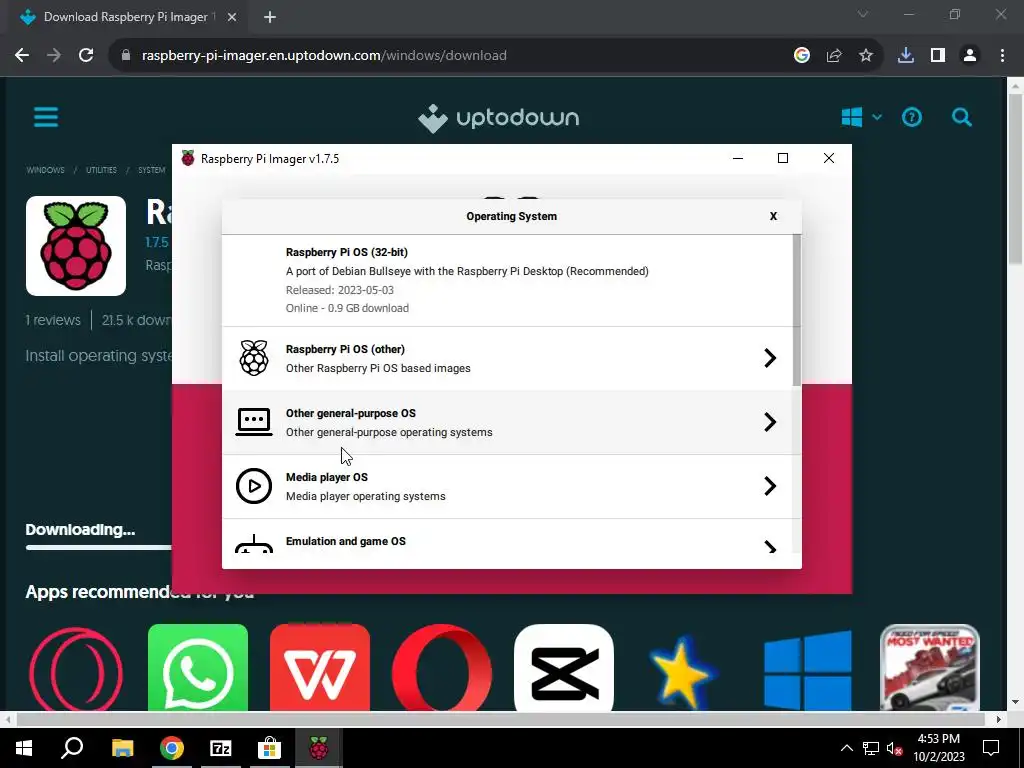Click the UTILITIES breadcrumb link
The width and height of the screenshot is (1024, 768).
[101, 170]
